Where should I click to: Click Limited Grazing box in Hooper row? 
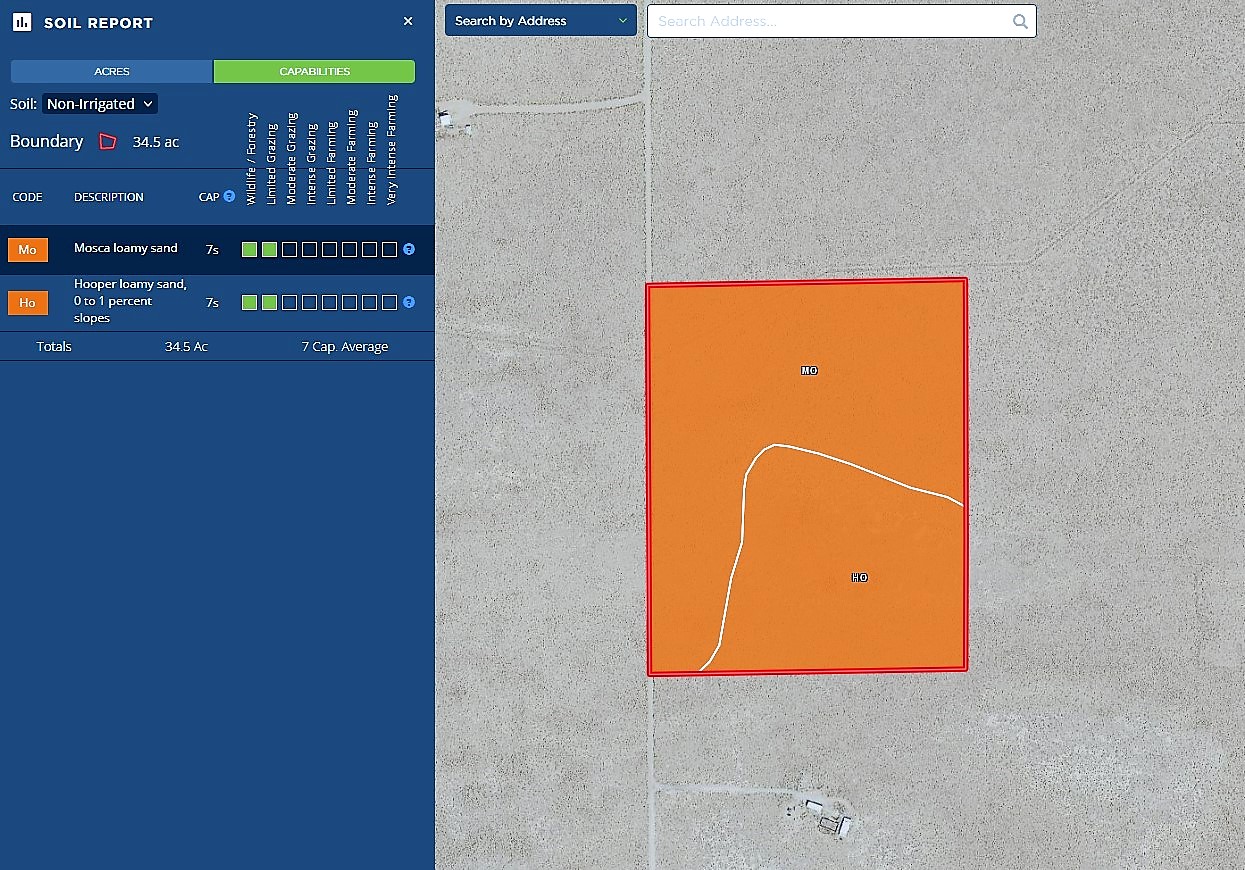269,302
